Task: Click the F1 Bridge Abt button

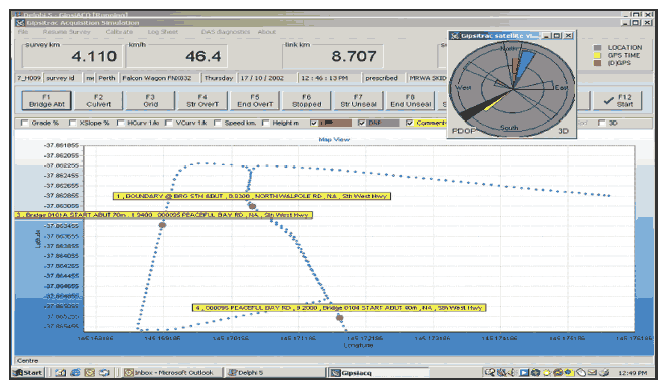Action: point(47,101)
